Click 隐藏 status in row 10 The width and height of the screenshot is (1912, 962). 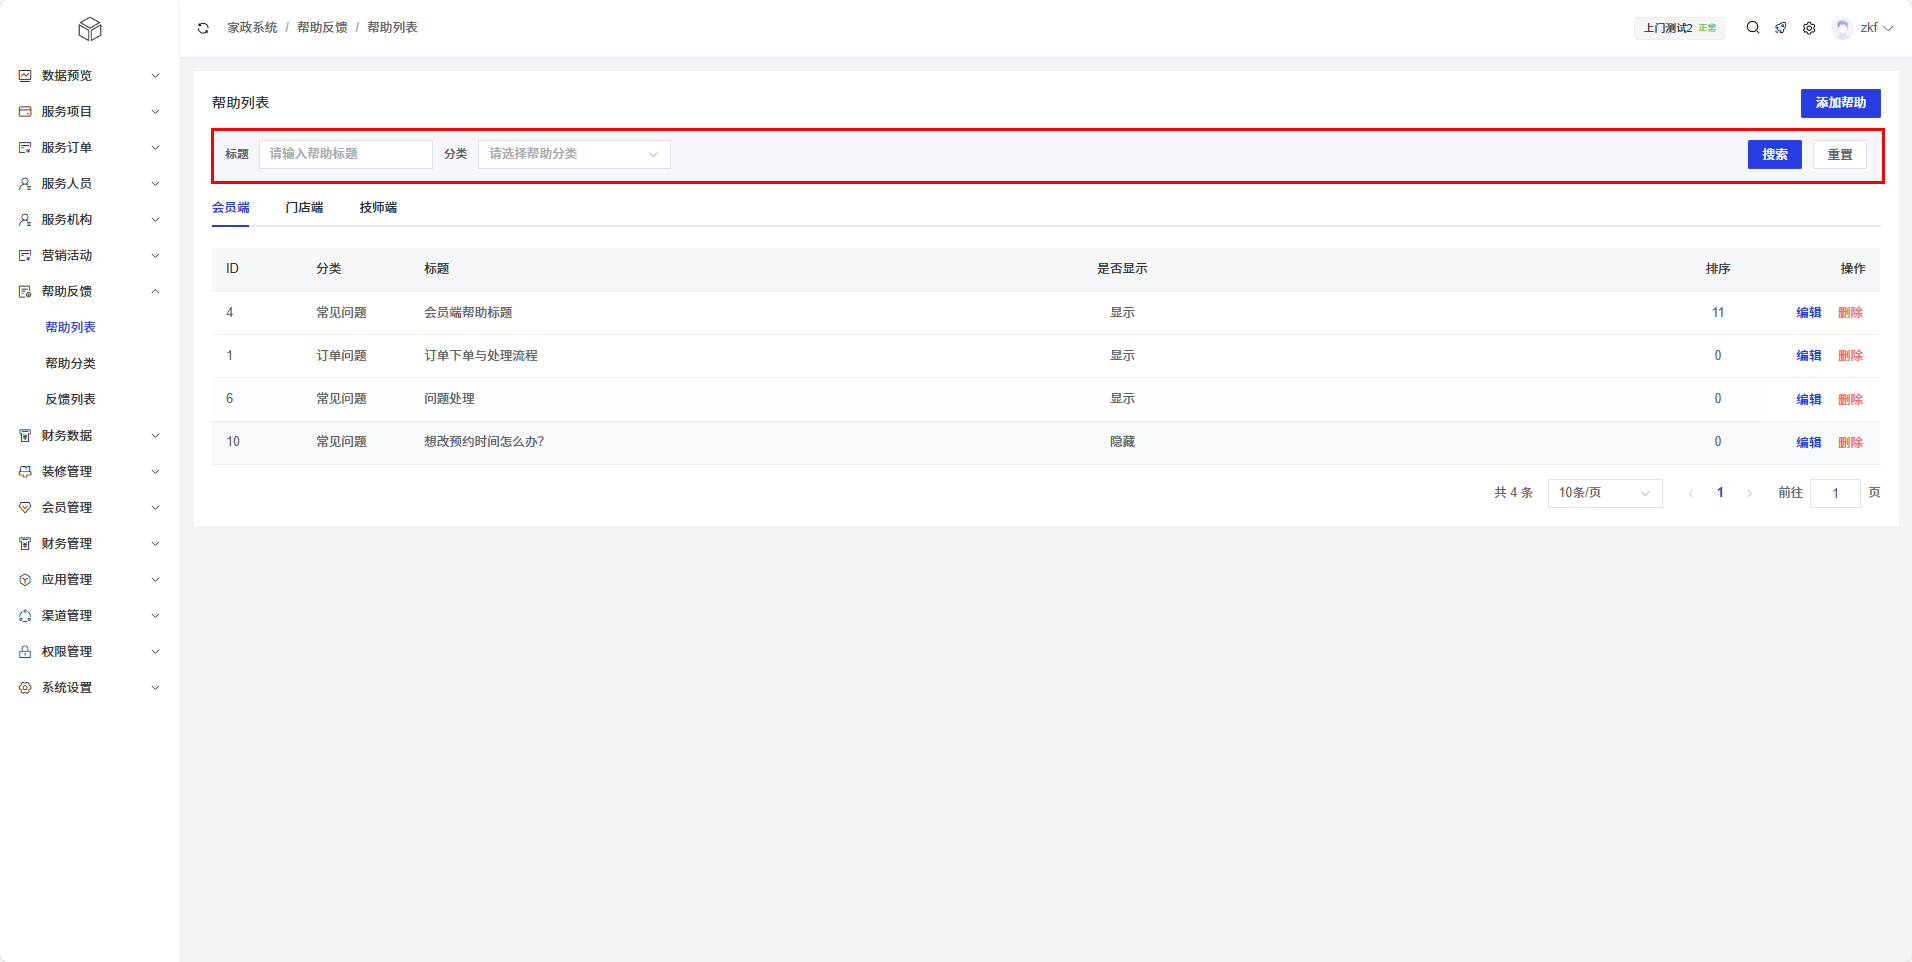(x=1122, y=442)
